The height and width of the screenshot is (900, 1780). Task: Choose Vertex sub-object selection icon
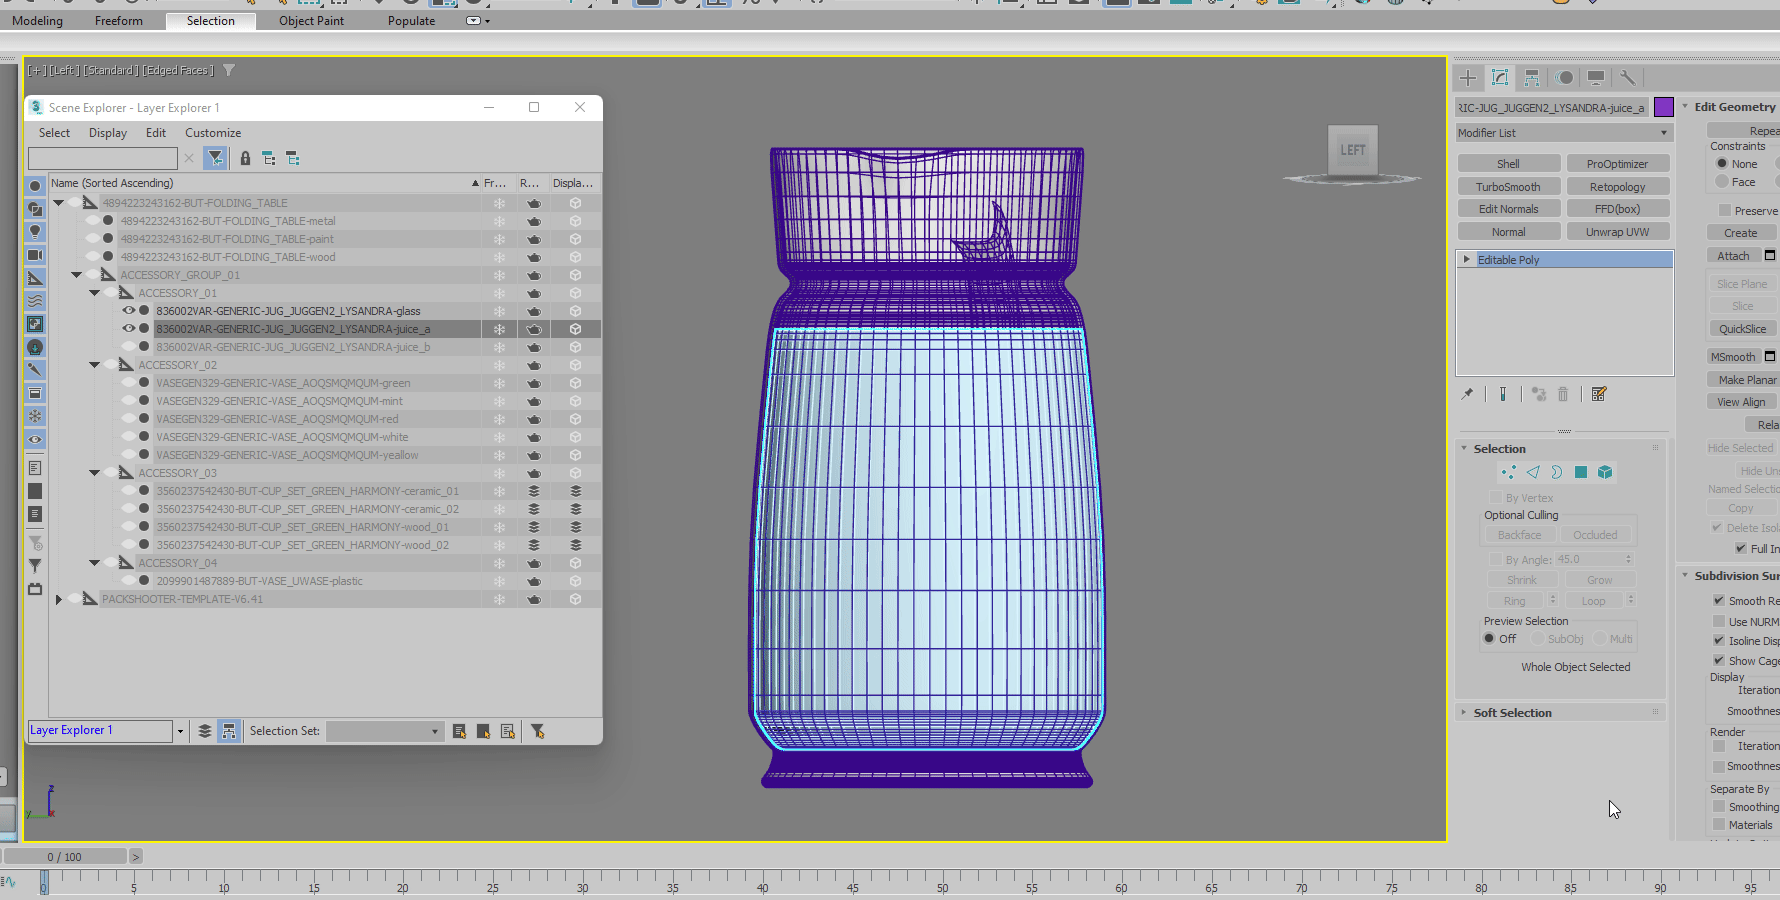pyautogui.click(x=1508, y=472)
